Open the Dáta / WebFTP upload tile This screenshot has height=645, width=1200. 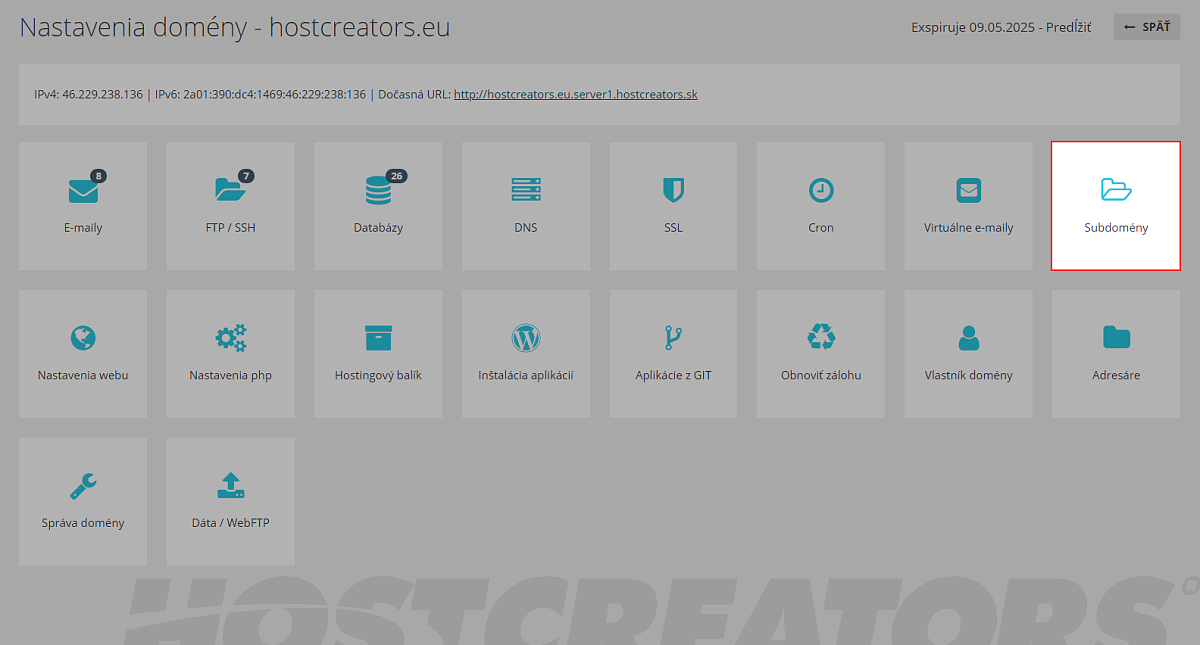[231, 501]
